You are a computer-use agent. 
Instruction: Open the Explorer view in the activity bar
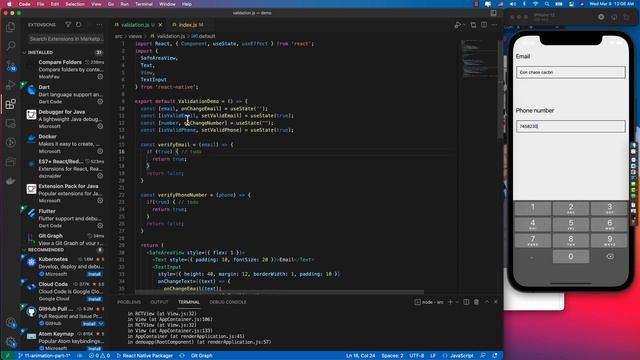11,27
